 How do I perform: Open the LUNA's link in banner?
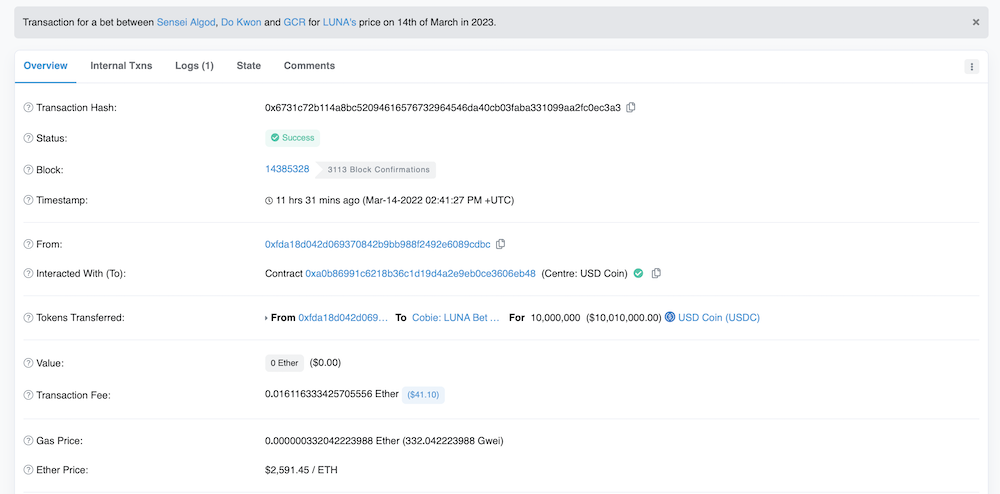(x=339, y=22)
